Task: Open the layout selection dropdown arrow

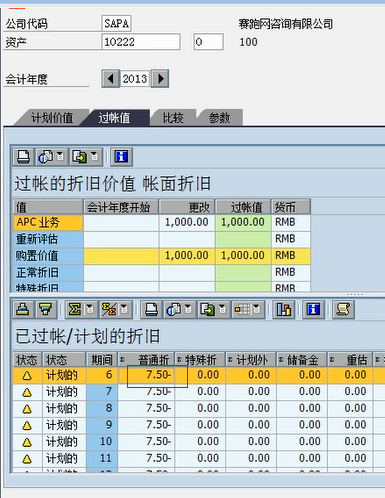Action: tap(256, 309)
